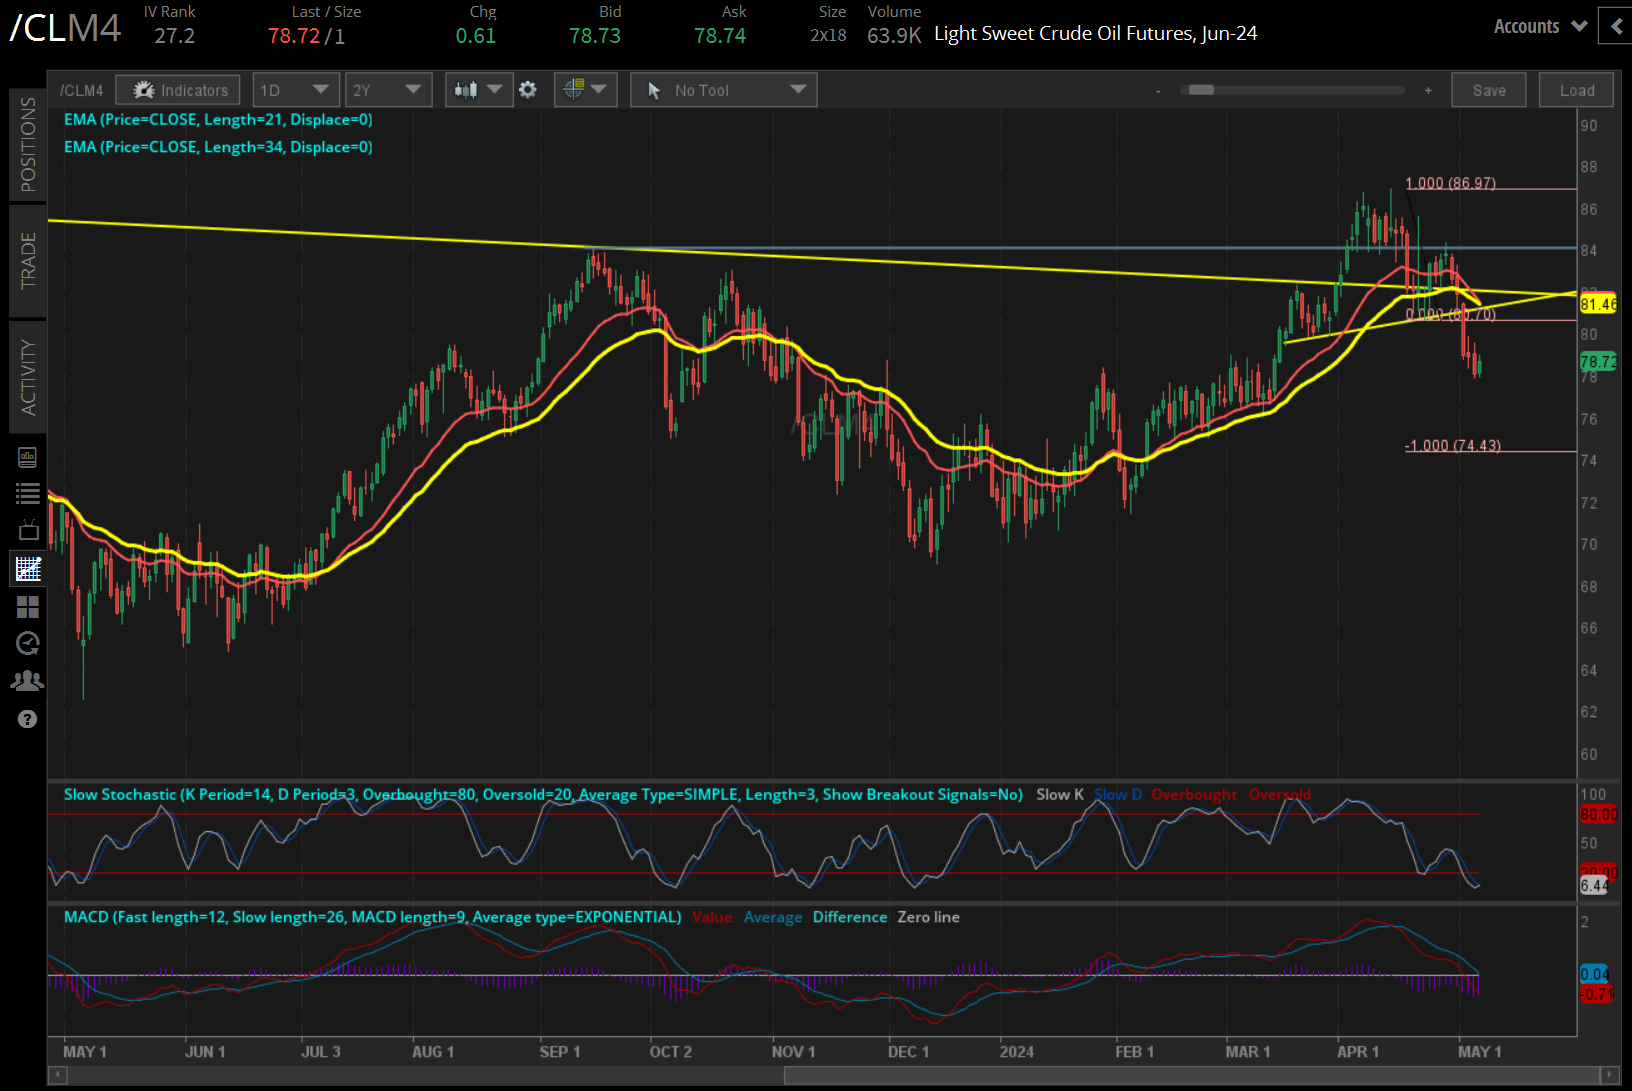Open the Indicators editor

(x=177, y=89)
